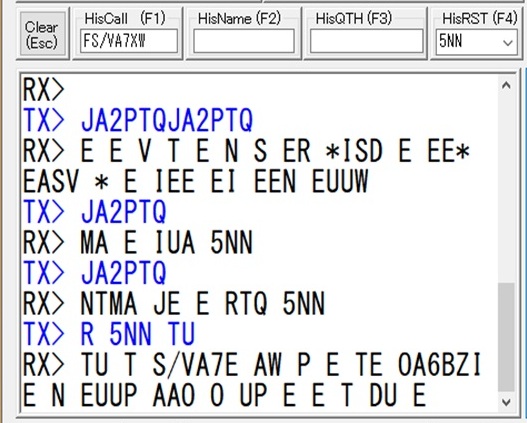
Task: Click the TX text "R 5NN TU"
Action: (x=138, y=334)
